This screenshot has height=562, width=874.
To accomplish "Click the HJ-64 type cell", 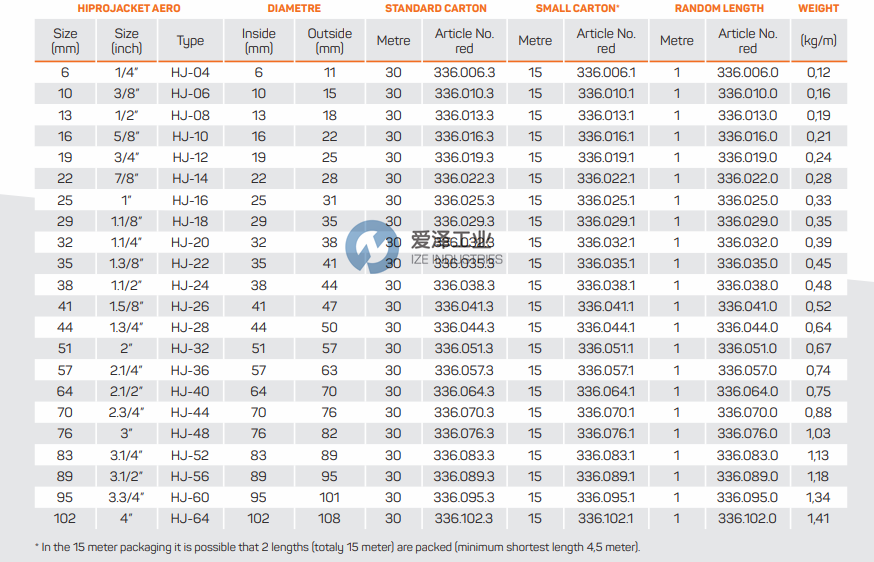I will point(190,519).
